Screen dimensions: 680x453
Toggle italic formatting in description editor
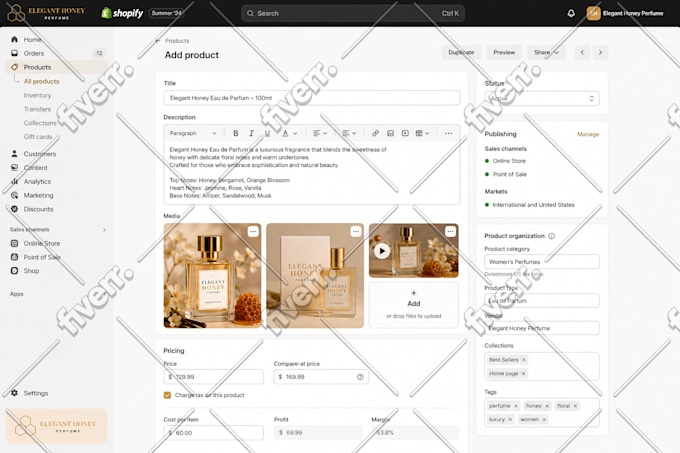[251, 133]
